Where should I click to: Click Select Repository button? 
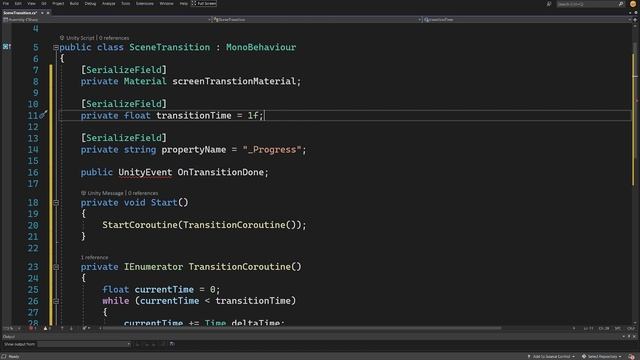(x=602, y=356)
